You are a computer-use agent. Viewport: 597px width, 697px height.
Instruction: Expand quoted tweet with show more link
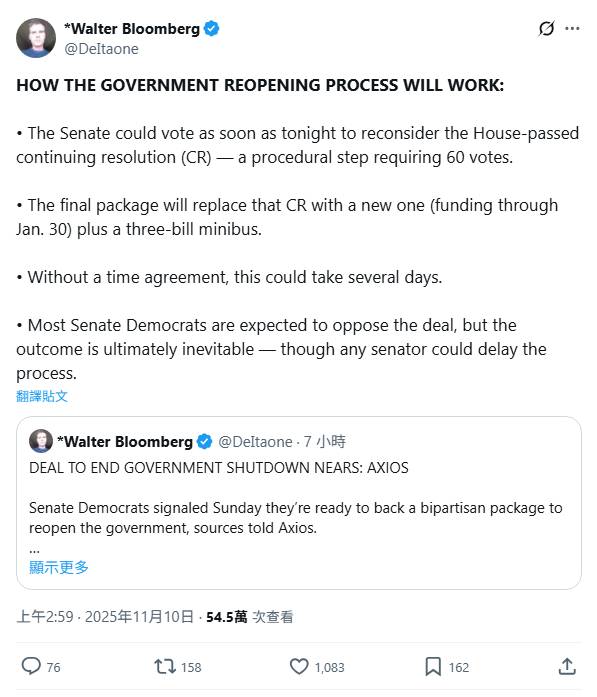(59, 567)
